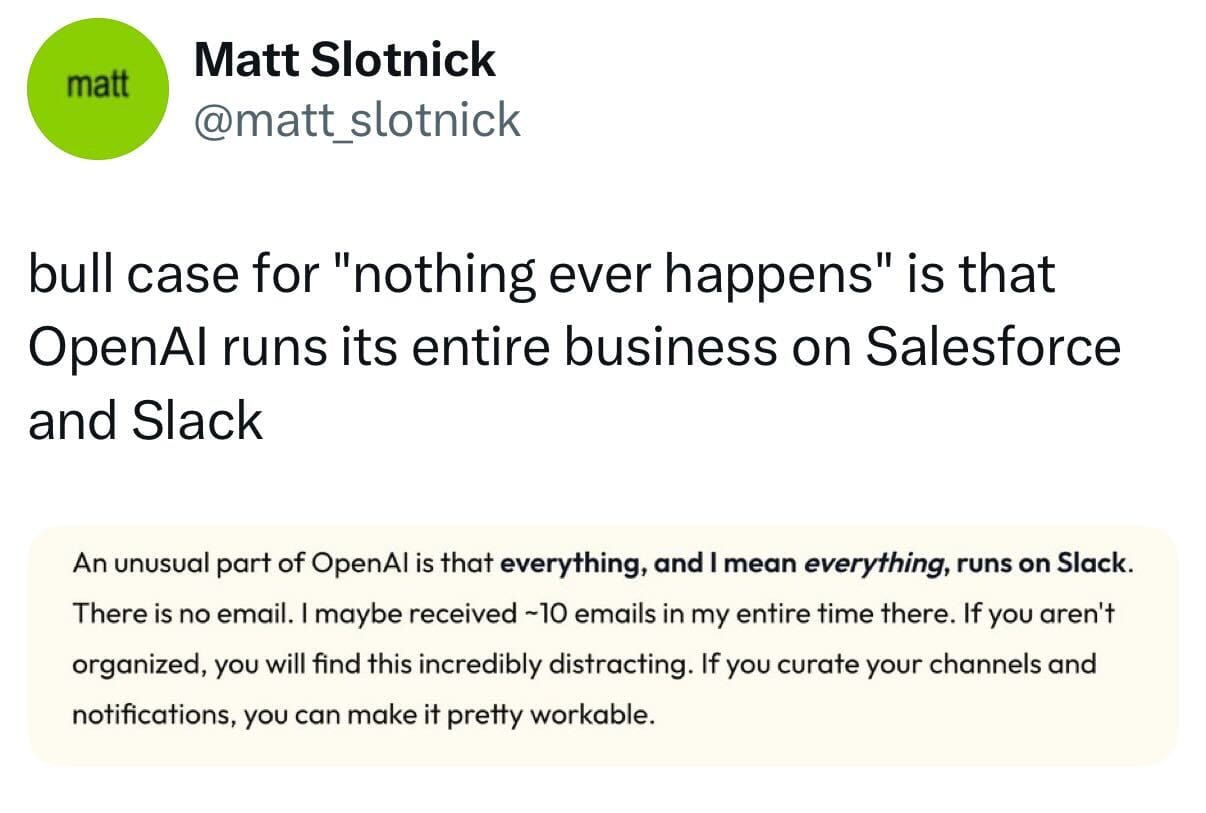
Task: Click the word "notifications" in the quote
Action: pos(138,715)
